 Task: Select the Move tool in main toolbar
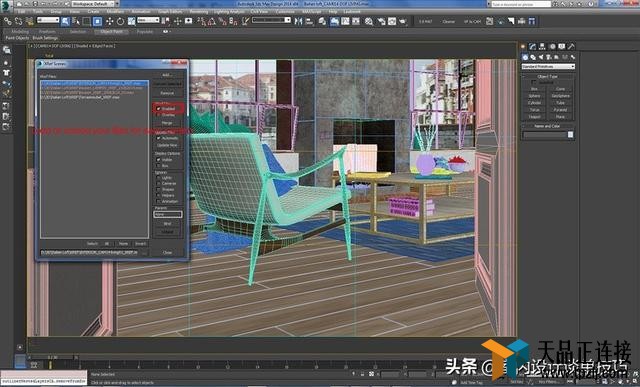pyautogui.click(x=109, y=21)
